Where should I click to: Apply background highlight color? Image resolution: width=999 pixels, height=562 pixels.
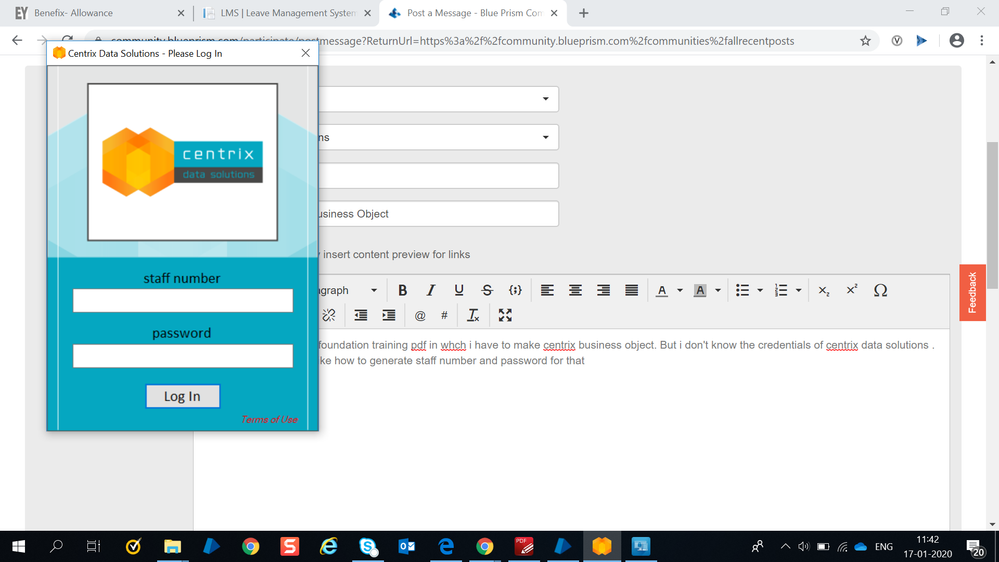click(x=700, y=291)
